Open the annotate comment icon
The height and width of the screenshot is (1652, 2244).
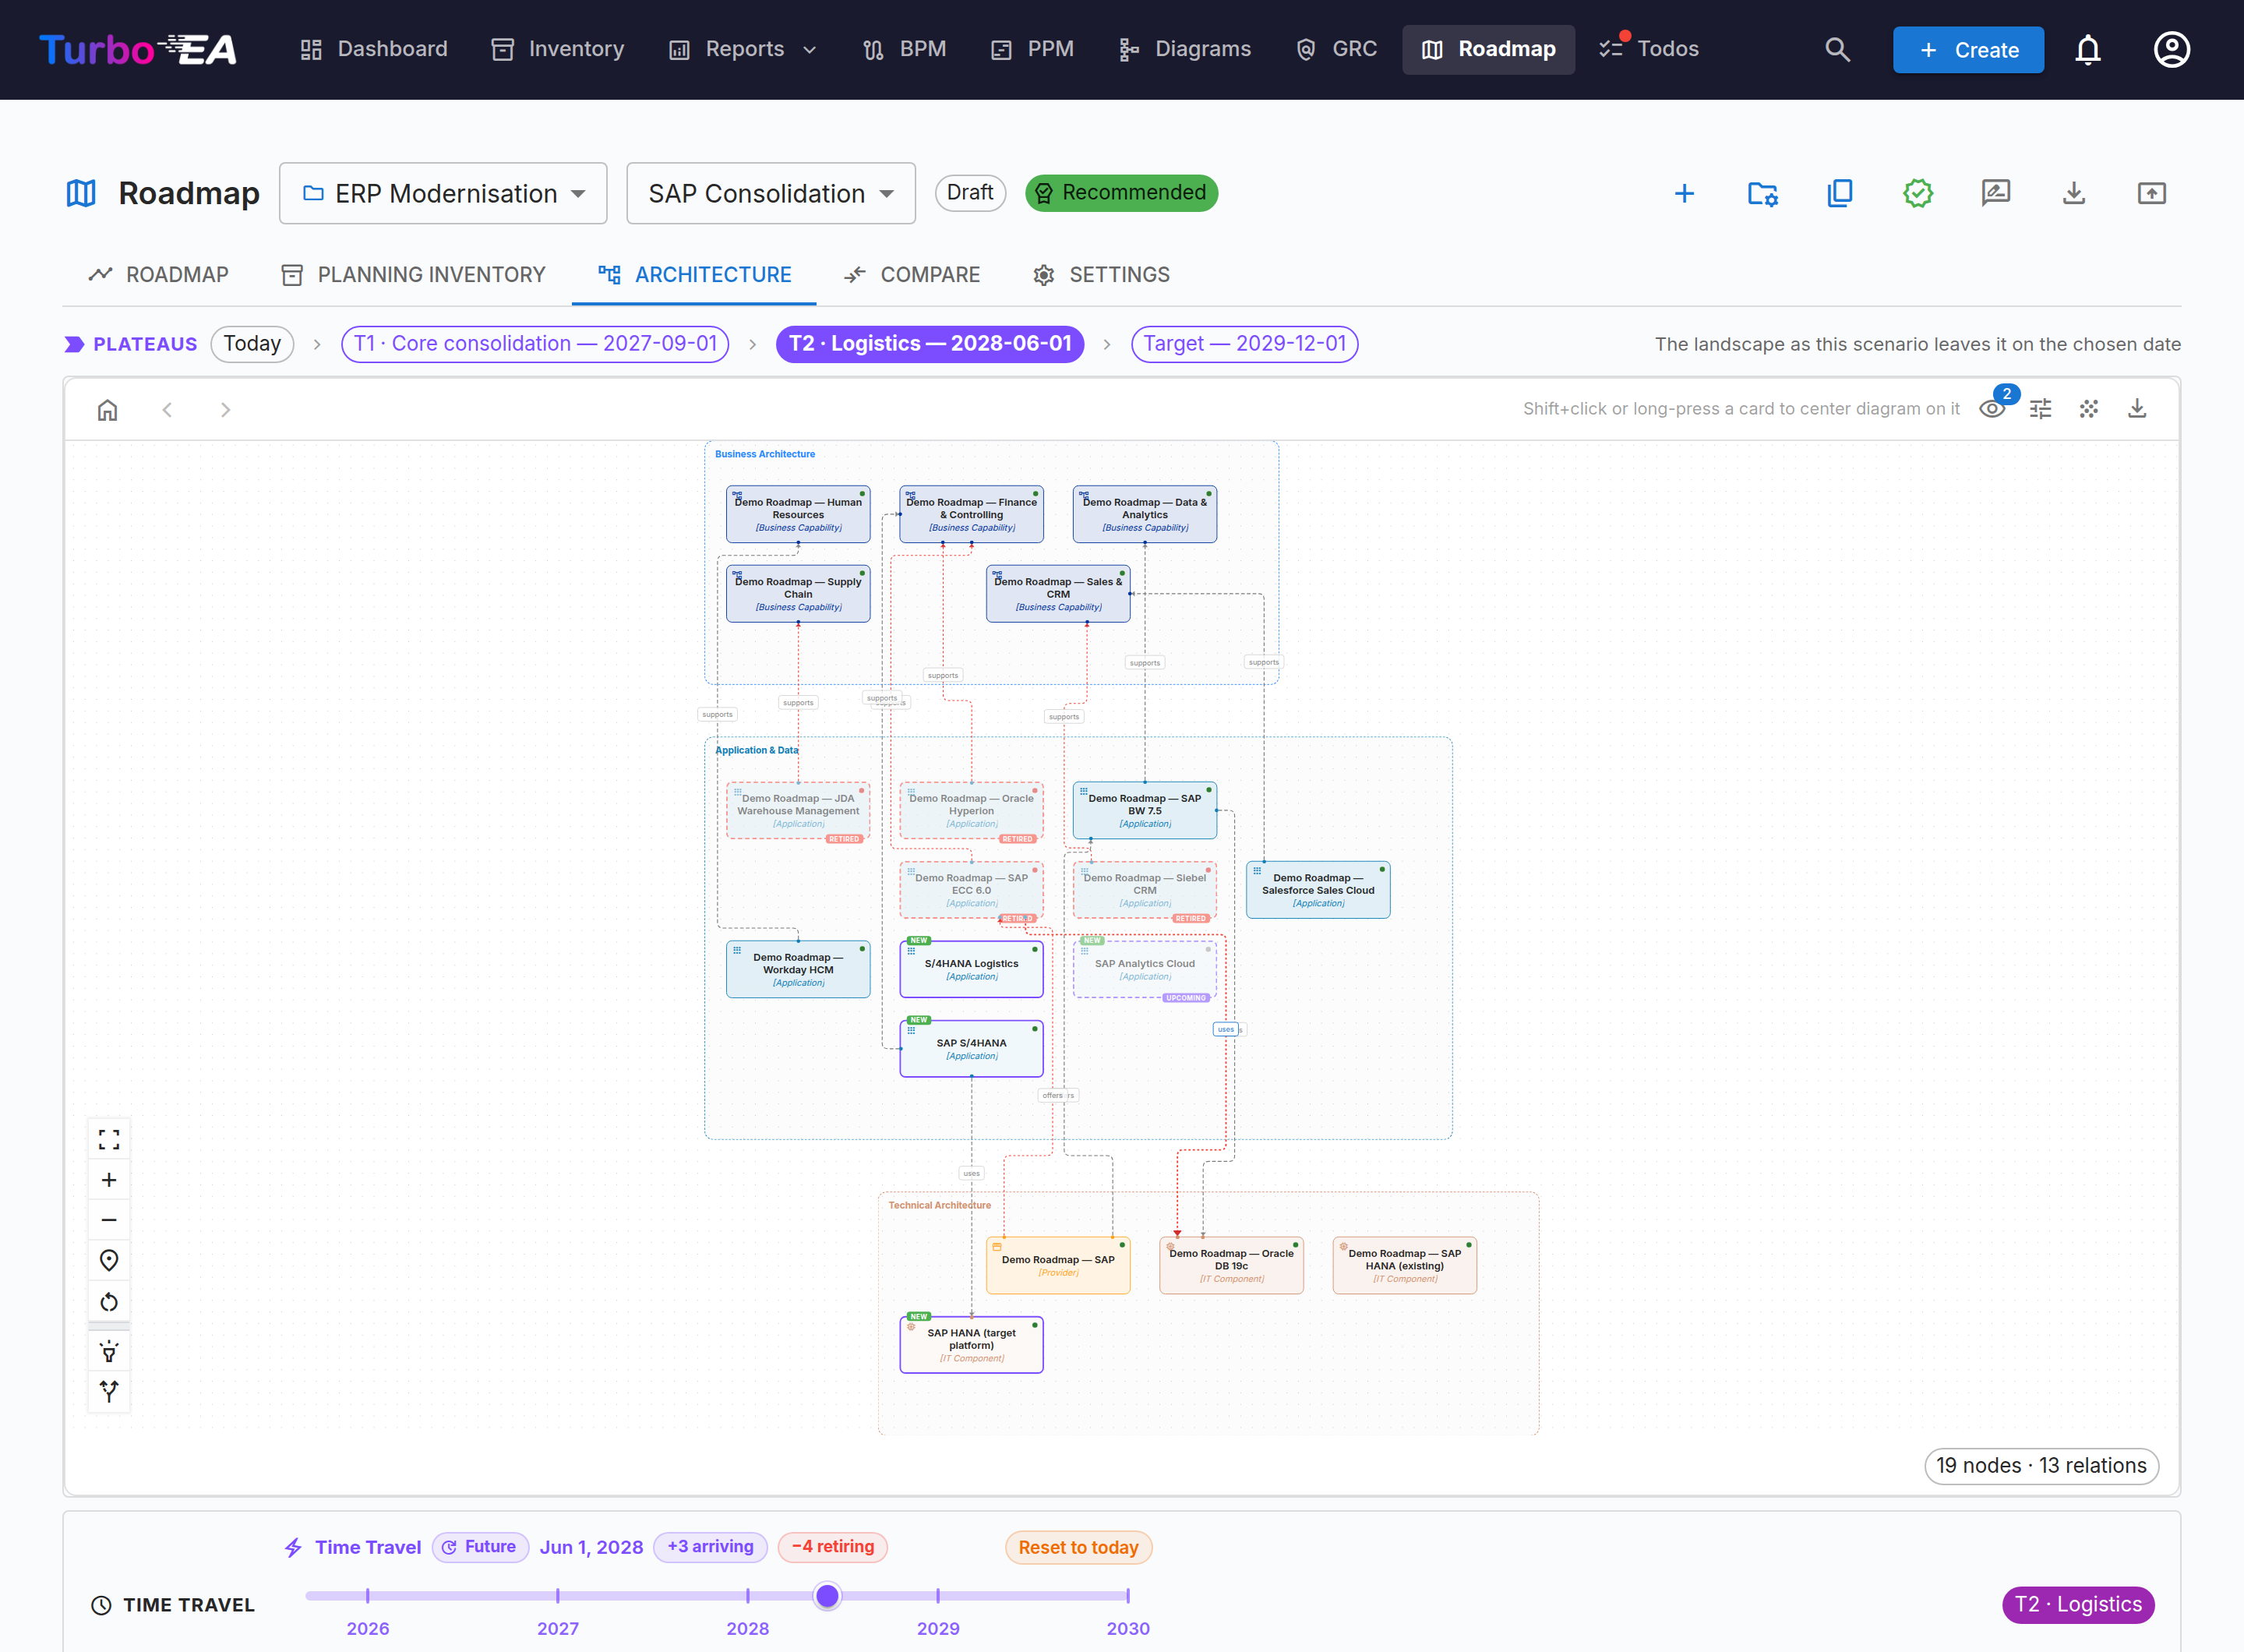(1996, 193)
